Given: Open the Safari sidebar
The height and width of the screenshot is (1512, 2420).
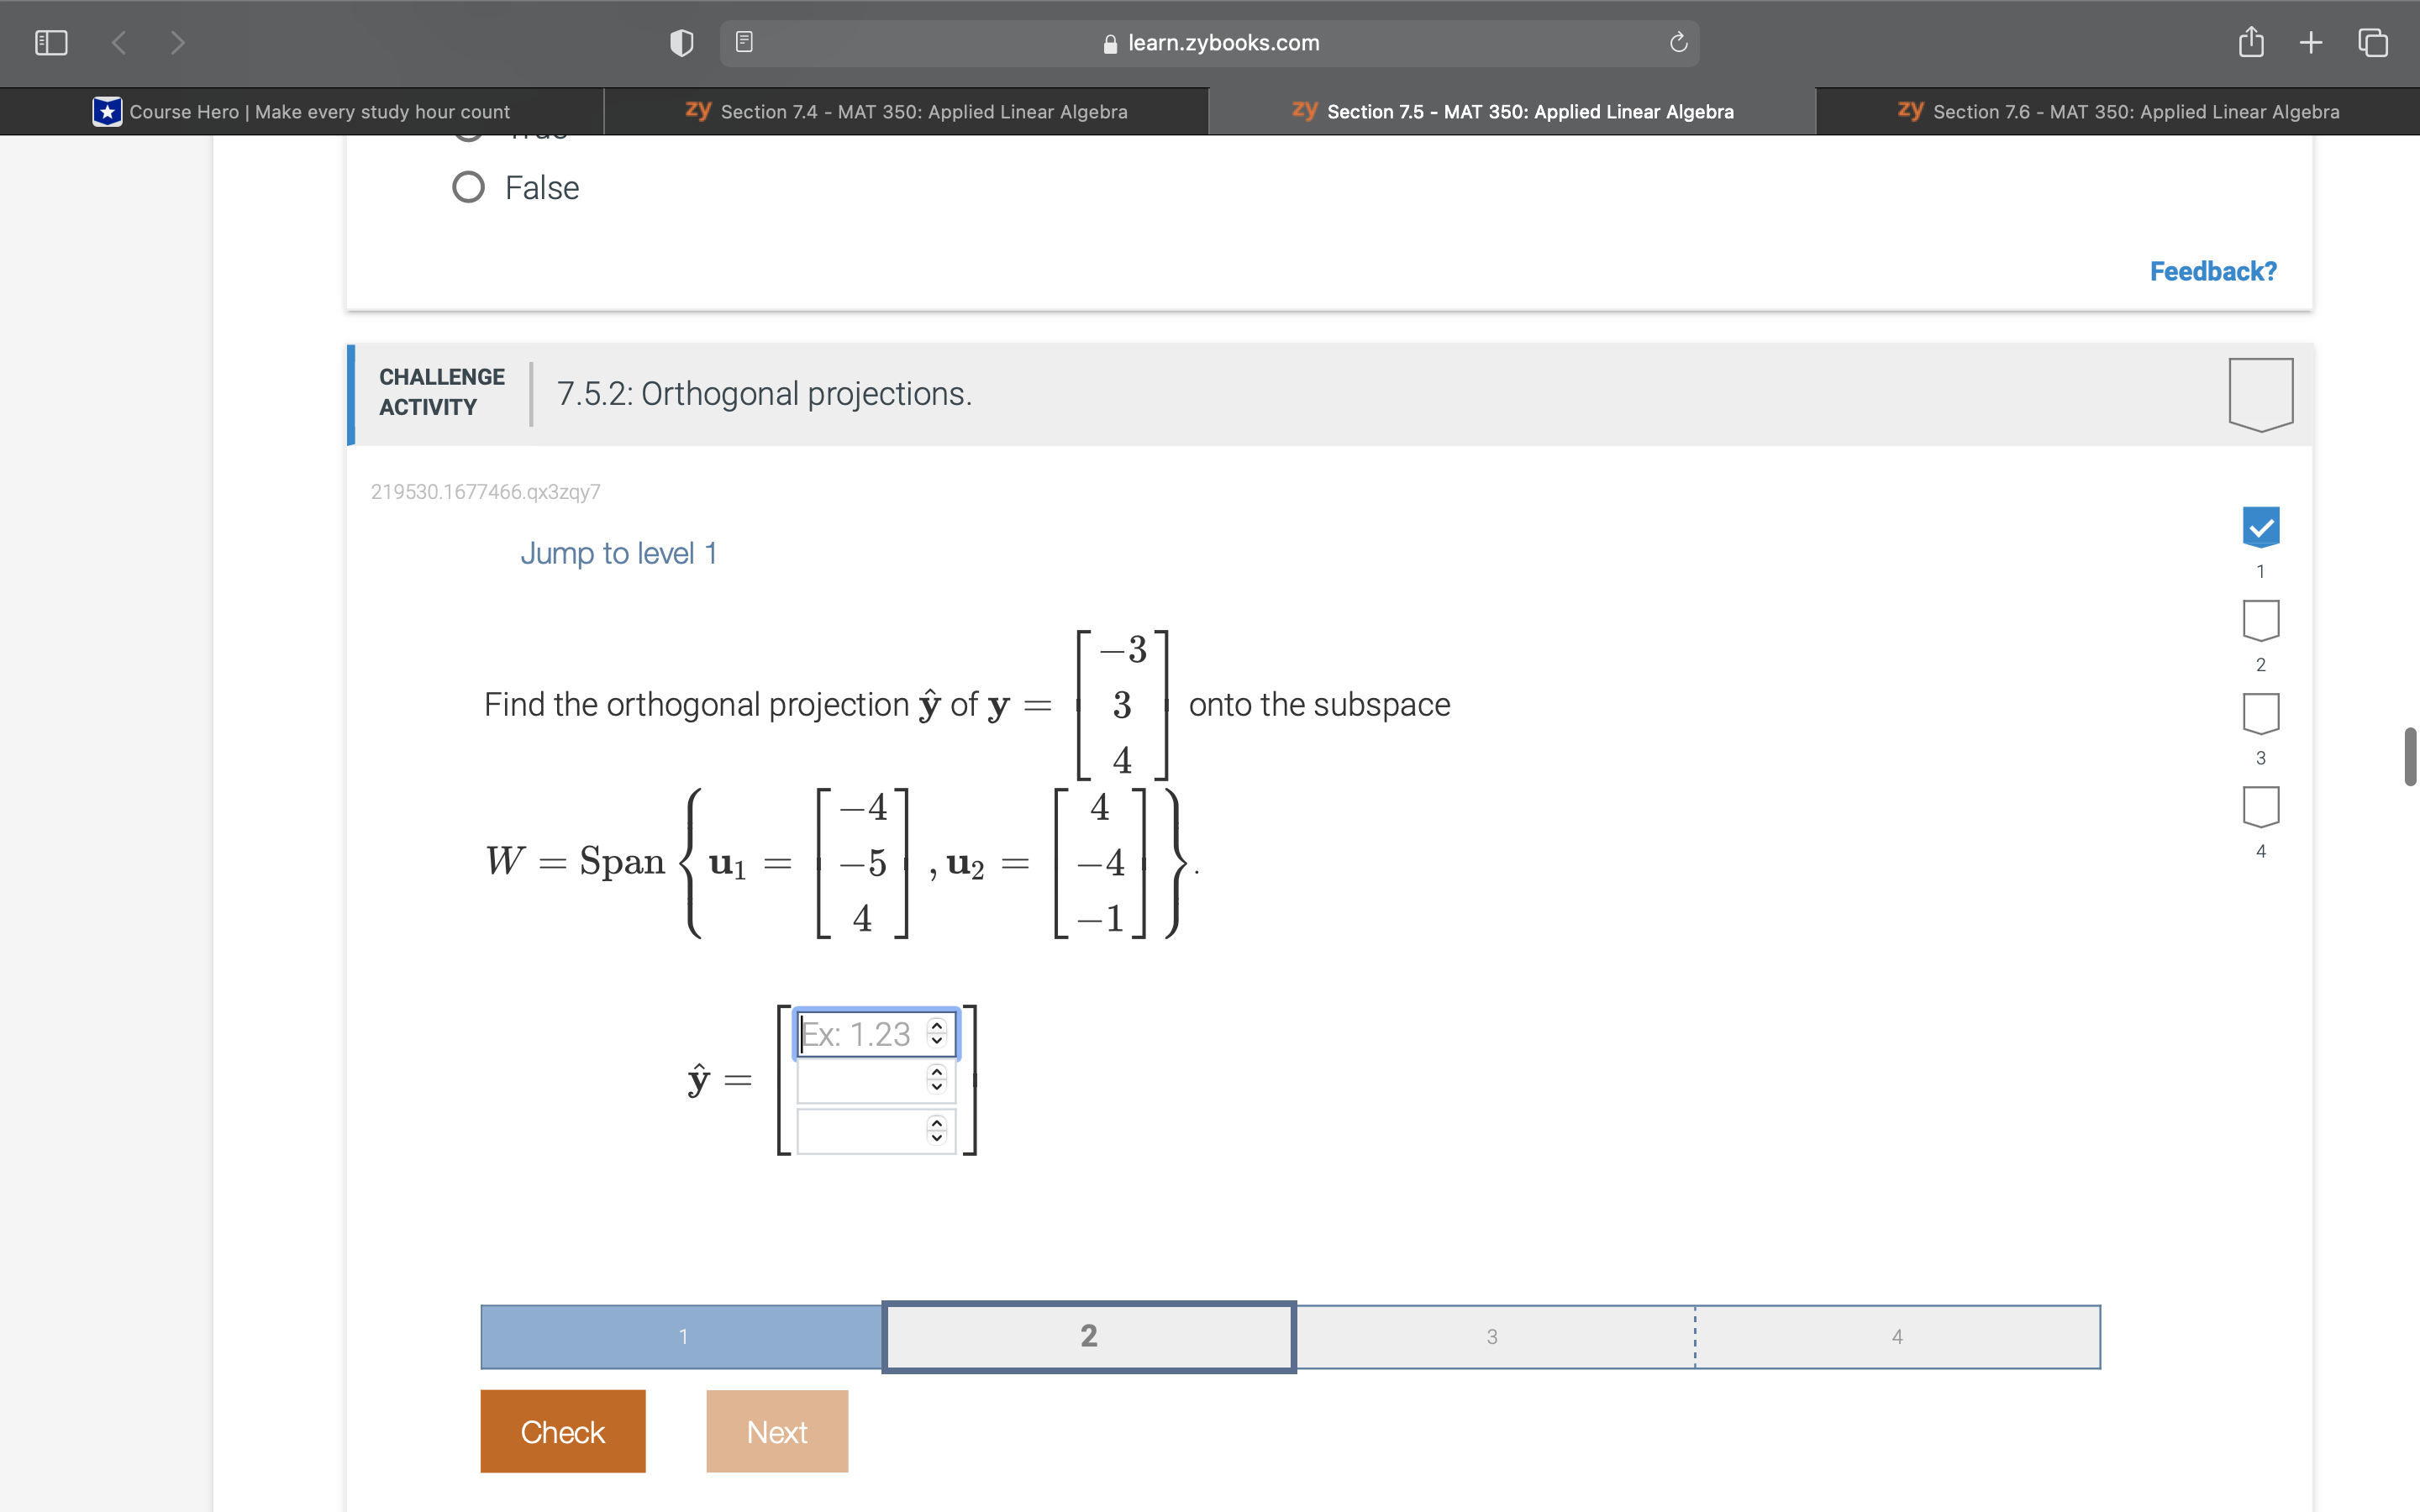Looking at the screenshot, I should [50, 42].
